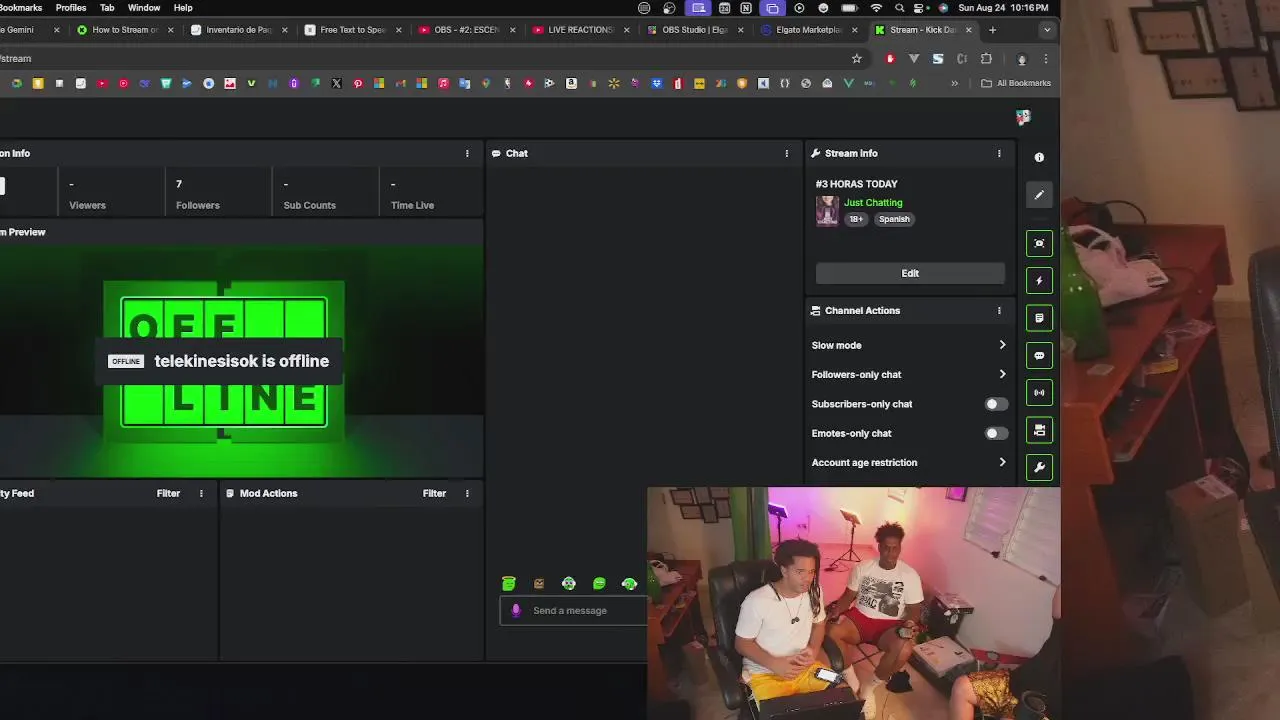Image resolution: width=1280 pixels, height=720 pixels.
Task: Open Mod Actions three-dot menu
Action: pos(467,493)
